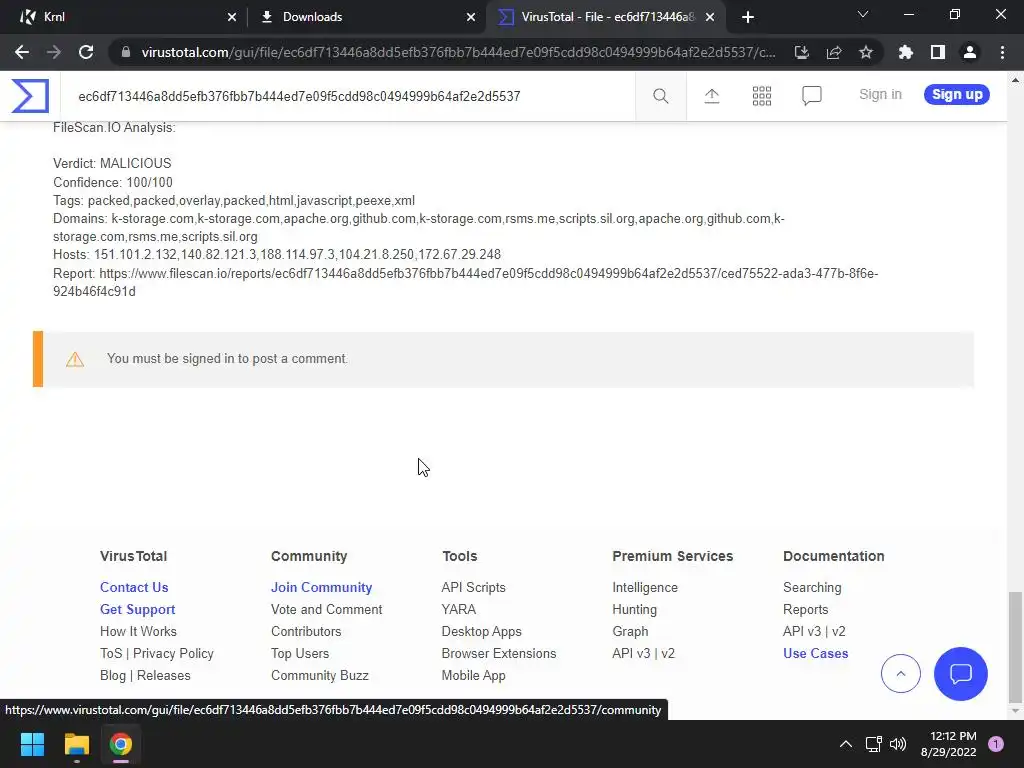This screenshot has width=1024, height=768.
Task: Click the site lock icon
Action: (126, 52)
